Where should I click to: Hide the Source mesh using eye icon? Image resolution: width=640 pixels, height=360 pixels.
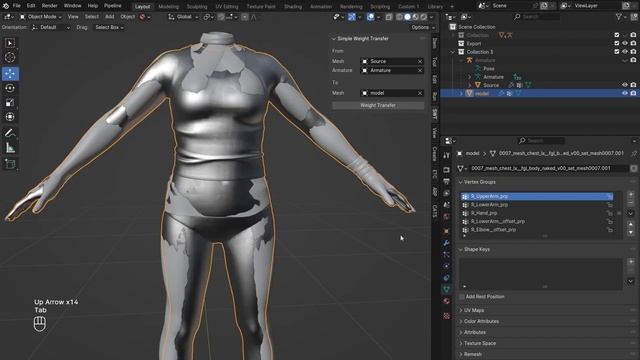coord(625,85)
